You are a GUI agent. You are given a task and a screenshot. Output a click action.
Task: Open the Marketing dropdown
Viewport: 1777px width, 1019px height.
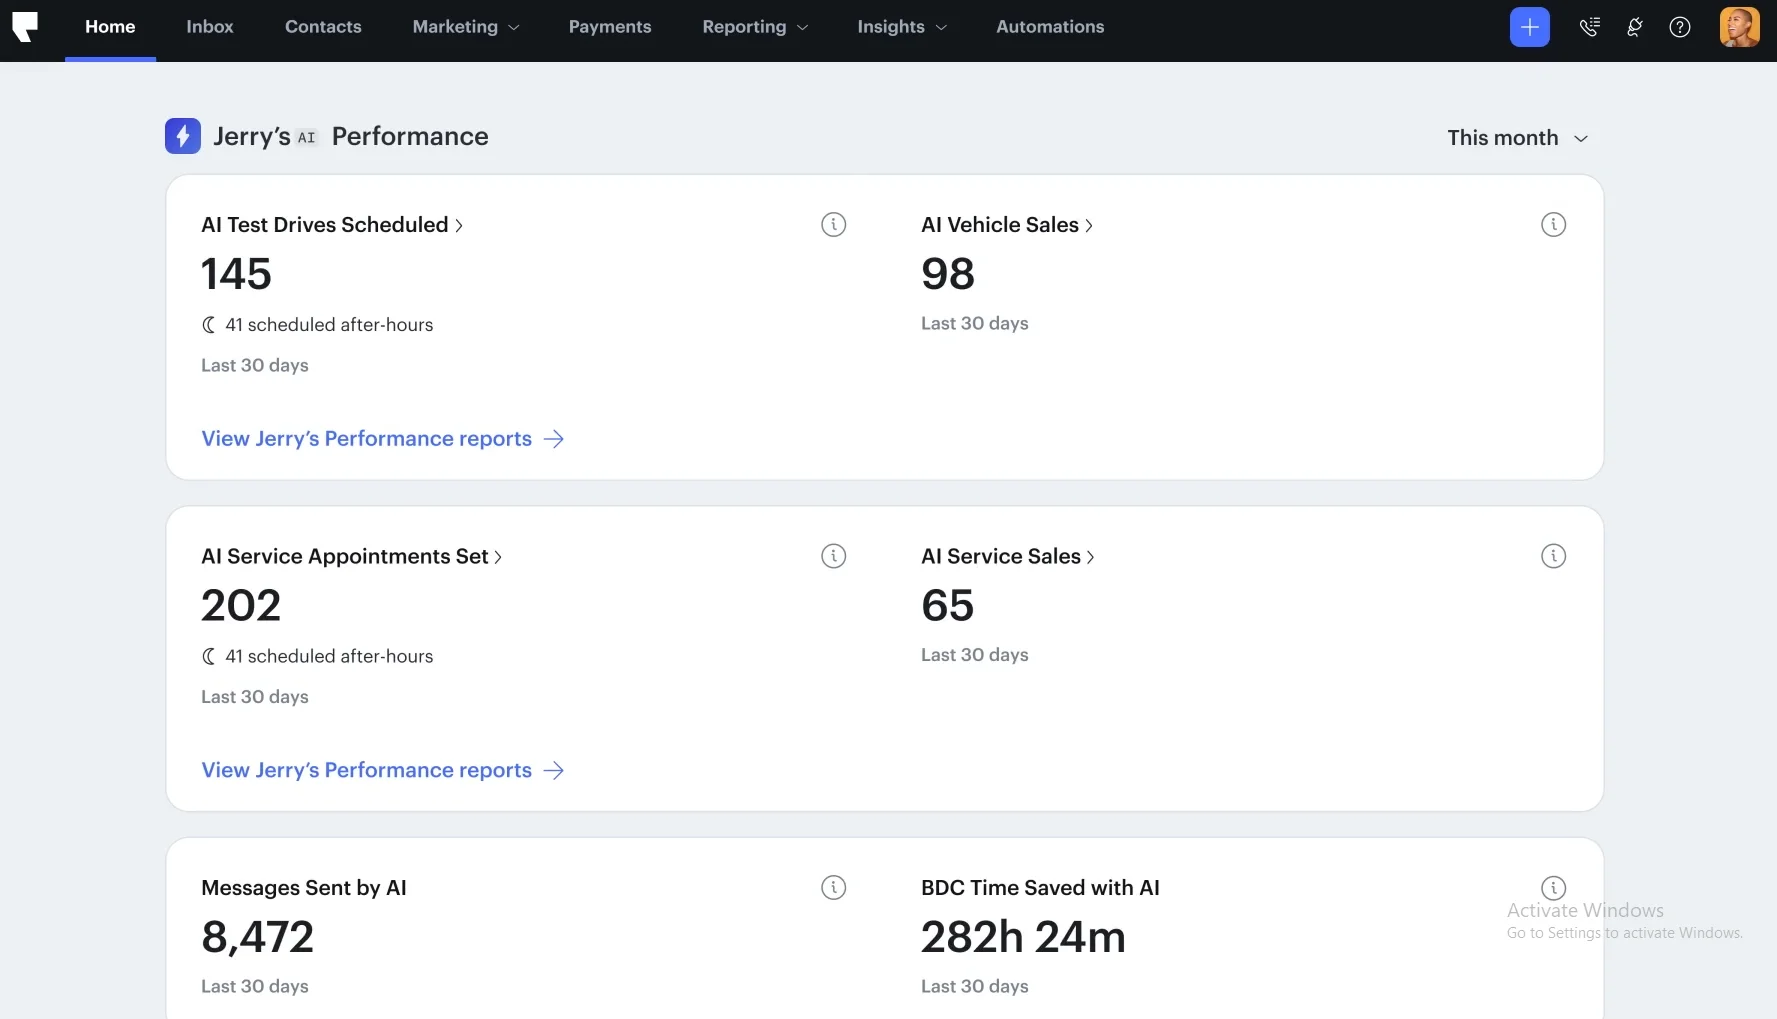pos(465,27)
